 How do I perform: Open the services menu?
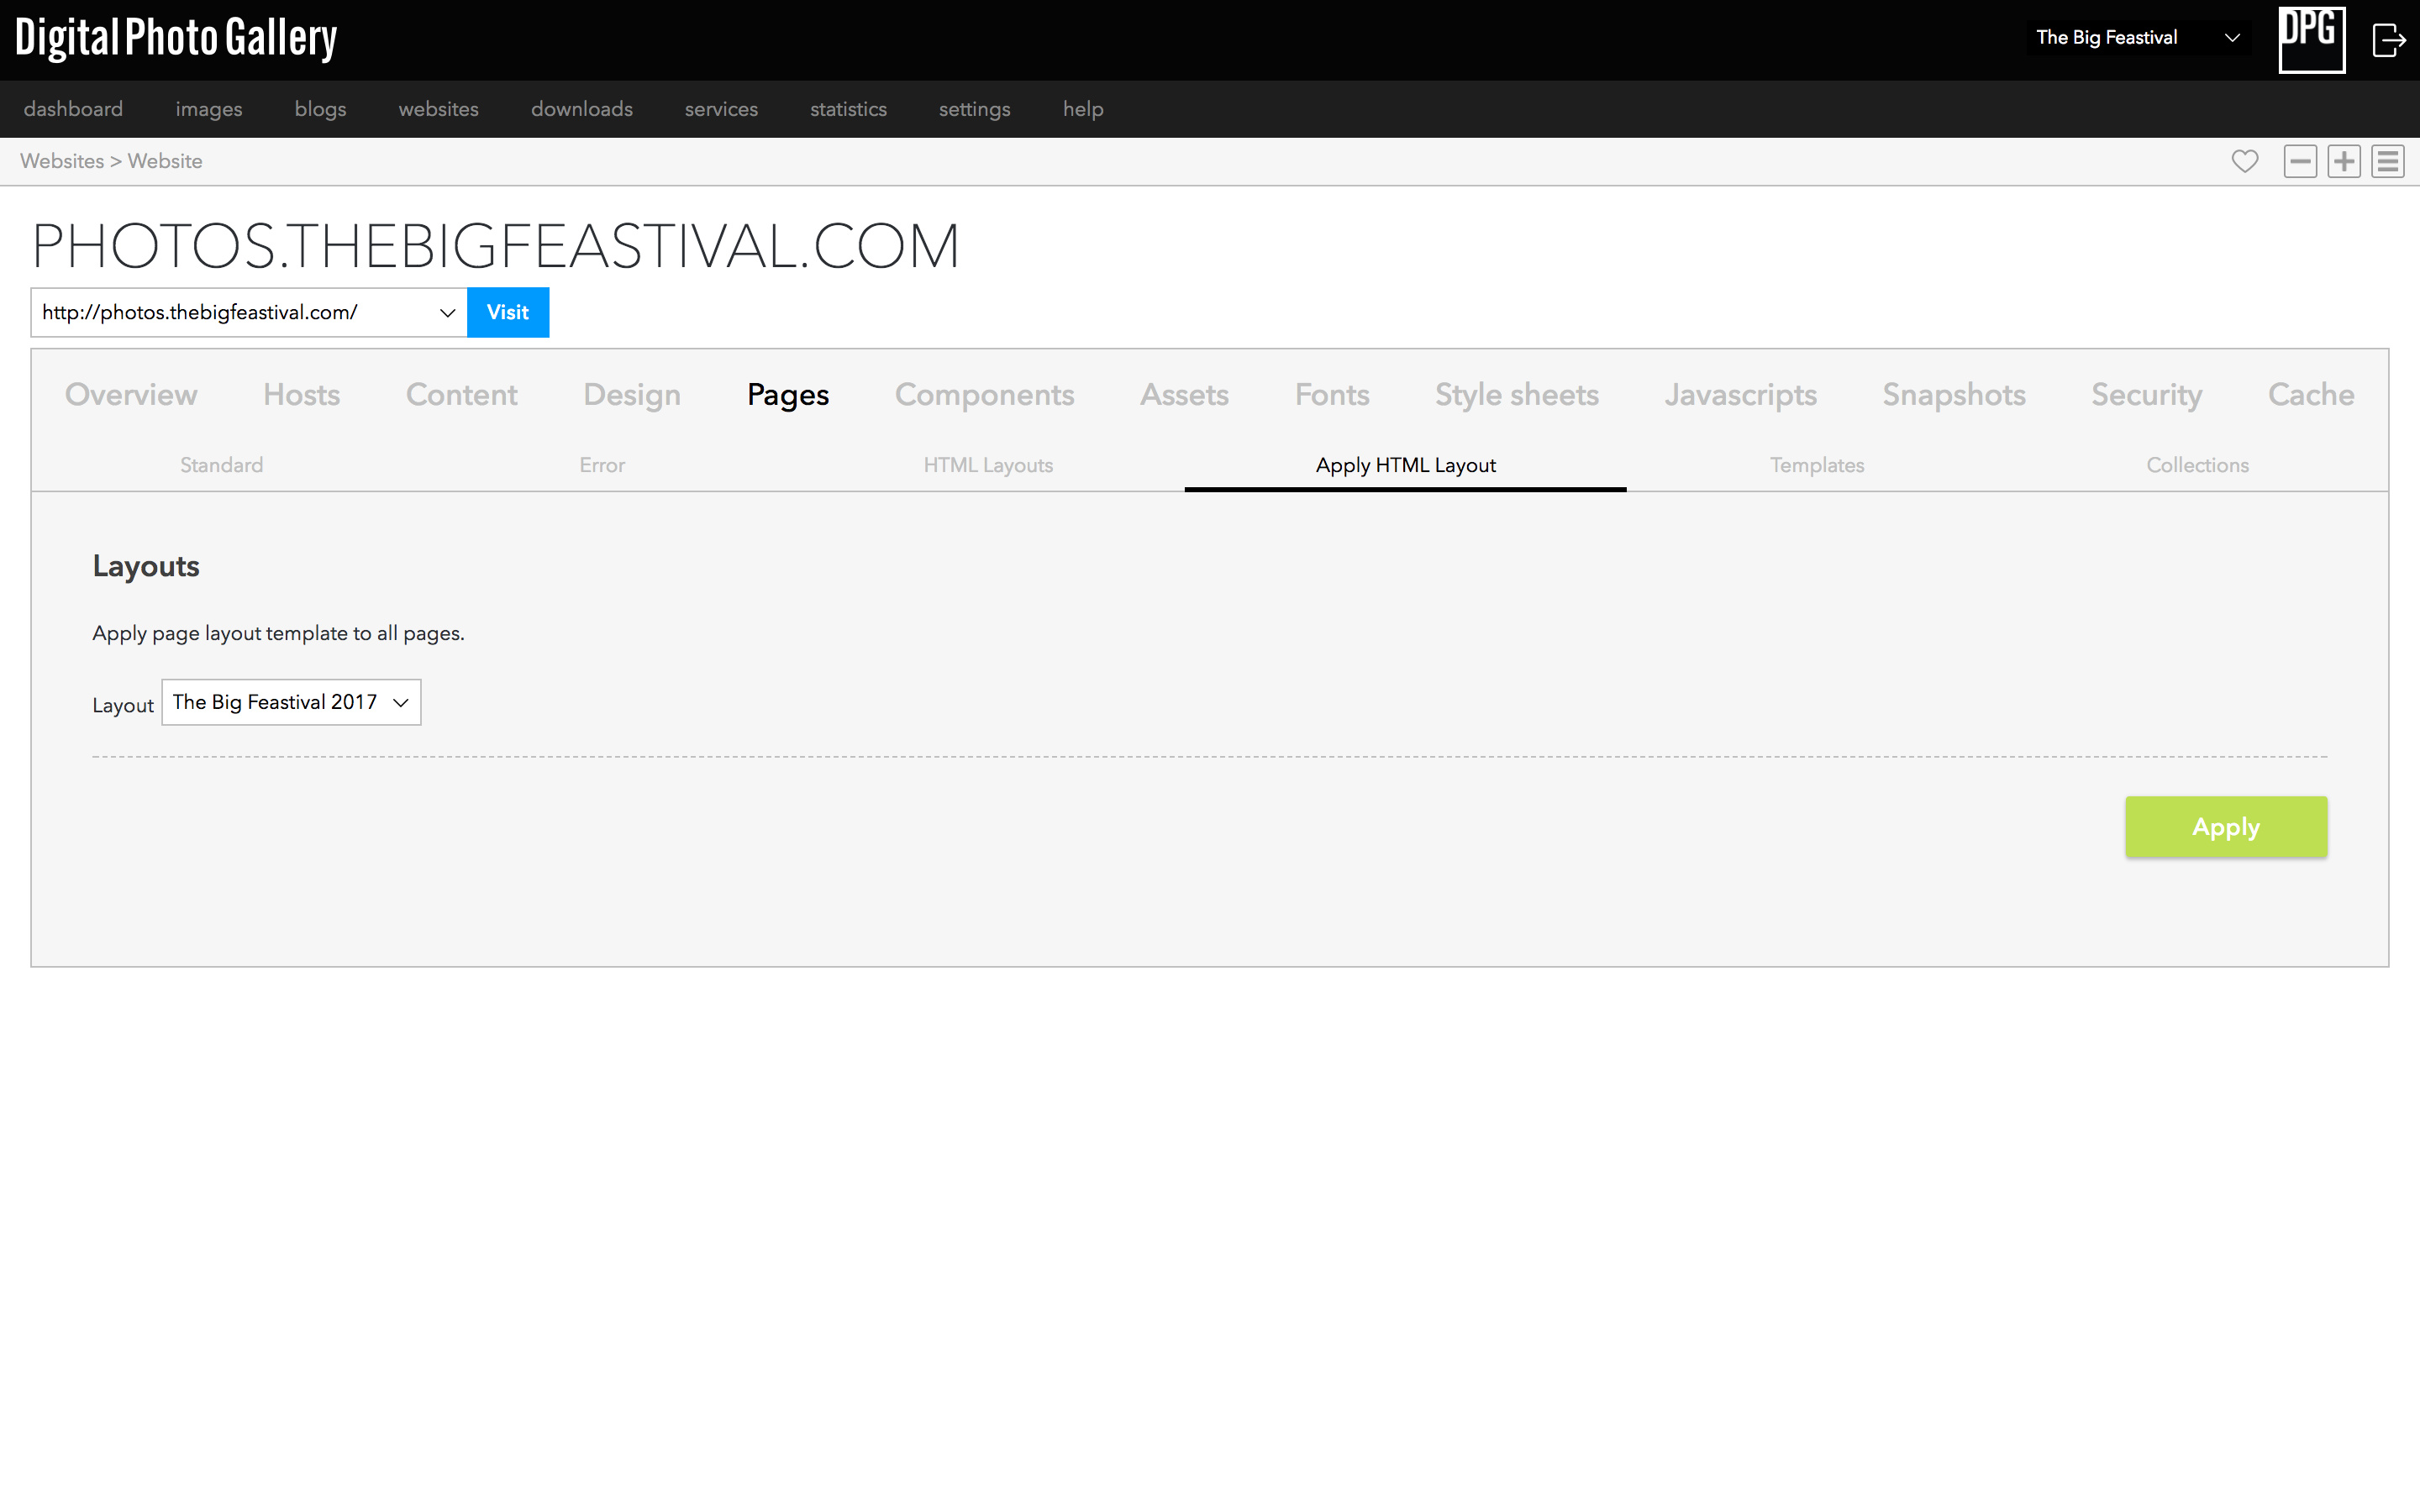(721, 109)
